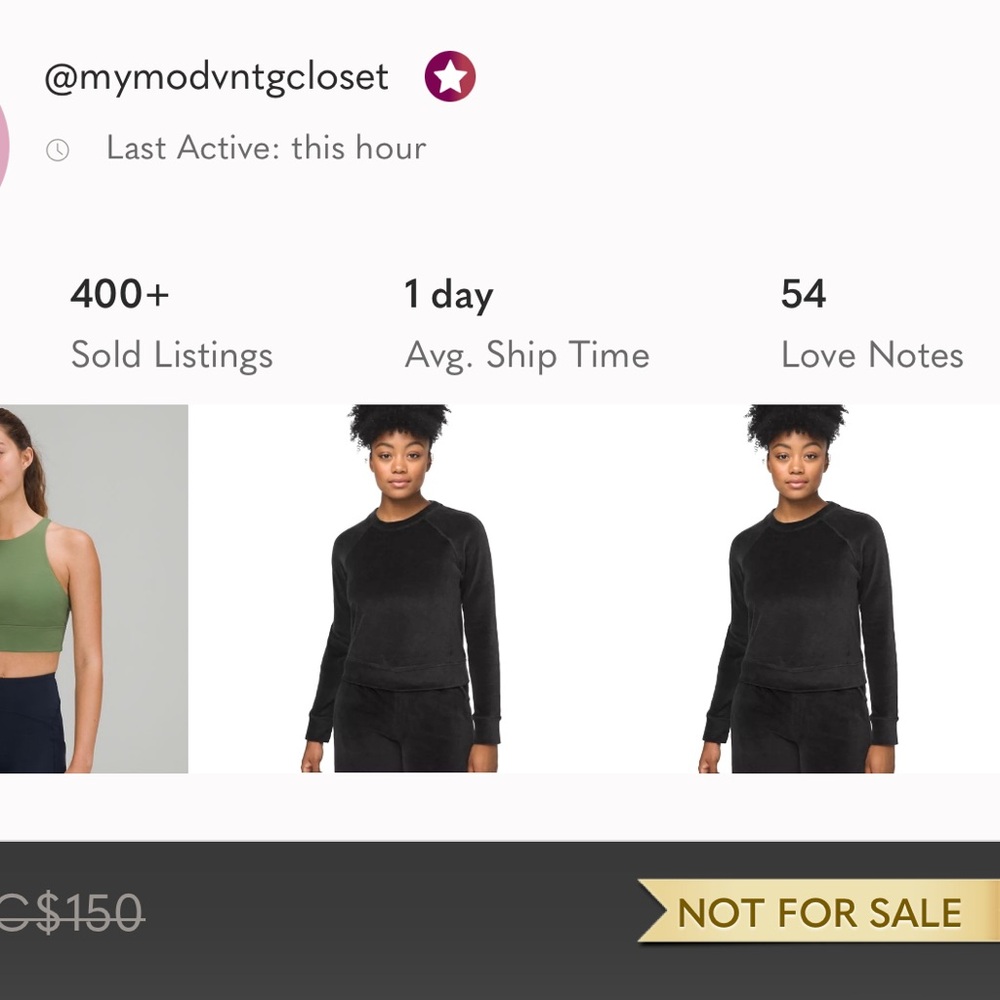Screen dimensions: 1000x1000
Task: Tap the 400+ sold count
Action: (x=120, y=294)
